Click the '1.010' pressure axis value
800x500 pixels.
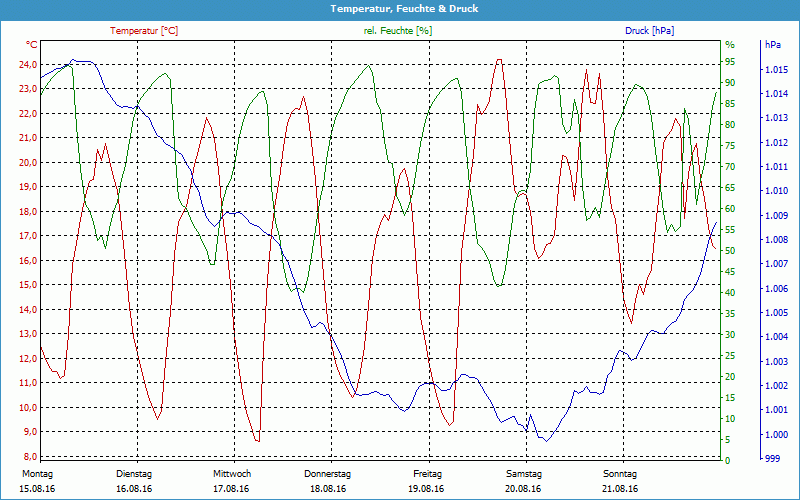tap(777, 191)
